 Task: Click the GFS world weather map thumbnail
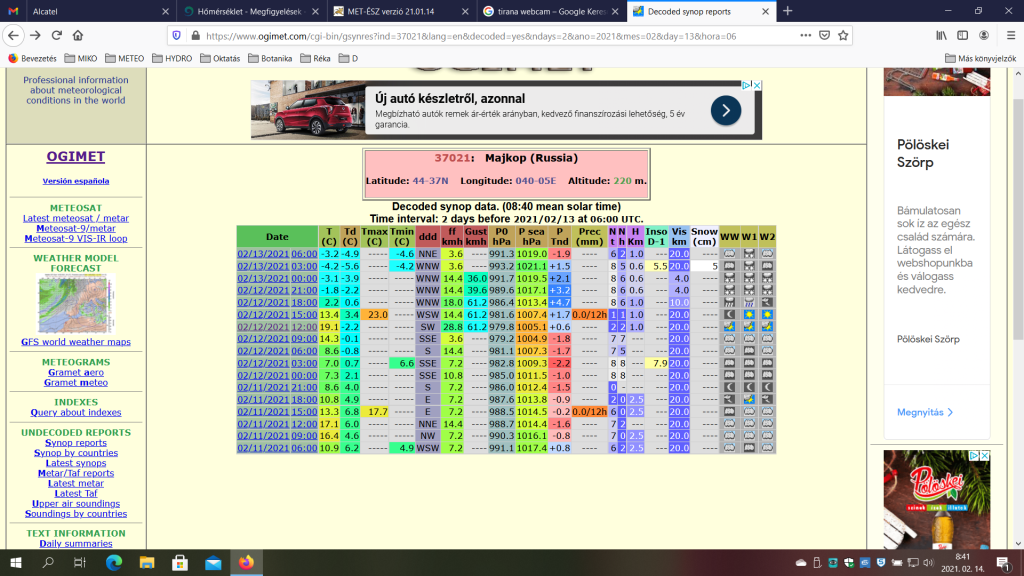click(76, 303)
